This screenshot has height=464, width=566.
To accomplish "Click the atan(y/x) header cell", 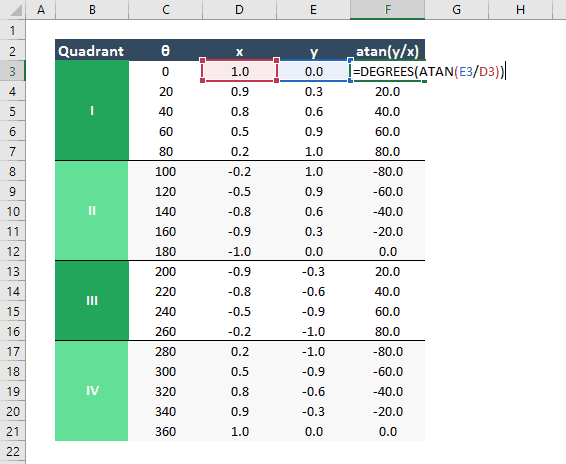I will pos(387,50).
